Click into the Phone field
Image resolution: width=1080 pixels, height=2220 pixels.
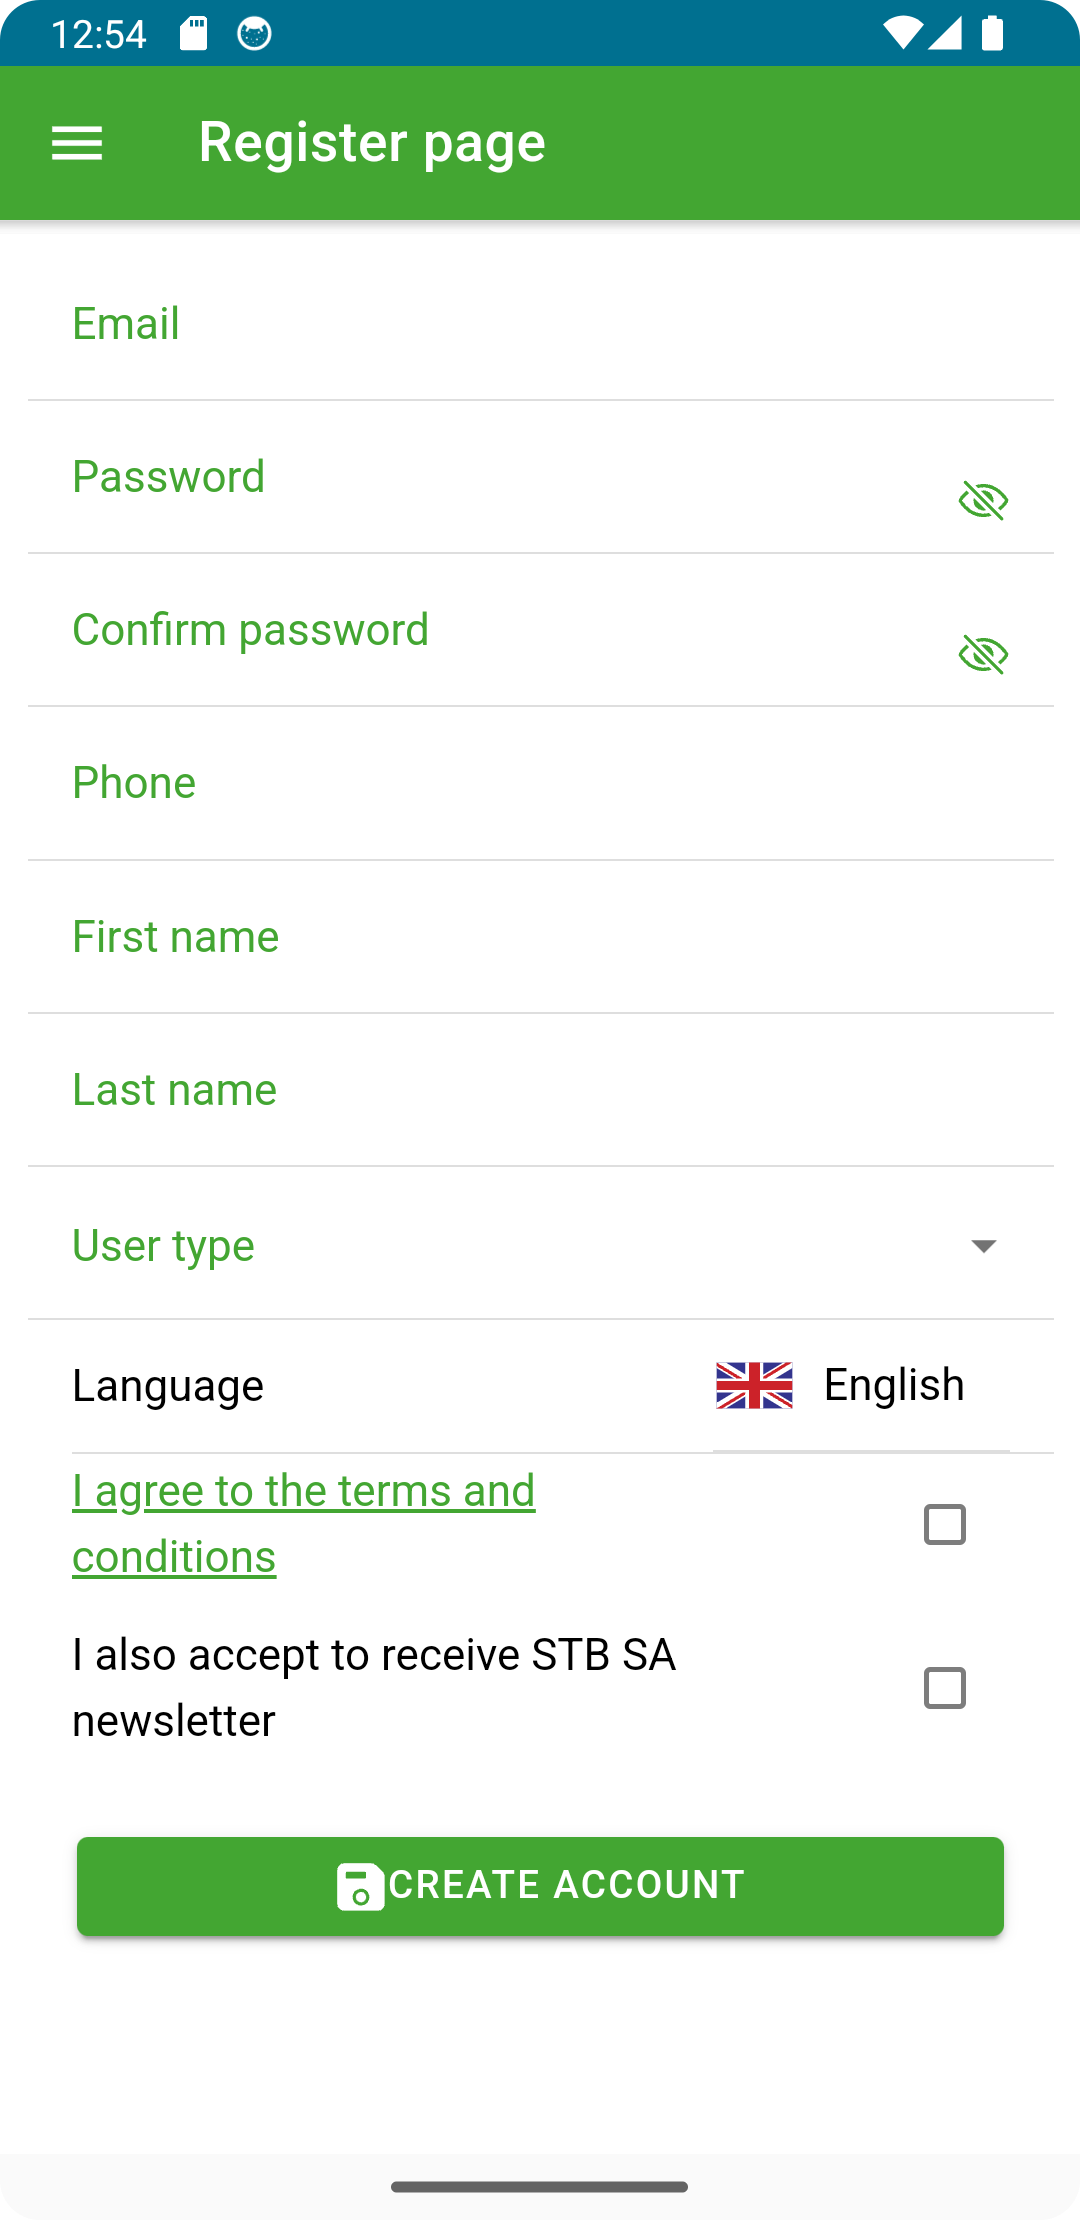tap(540, 784)
